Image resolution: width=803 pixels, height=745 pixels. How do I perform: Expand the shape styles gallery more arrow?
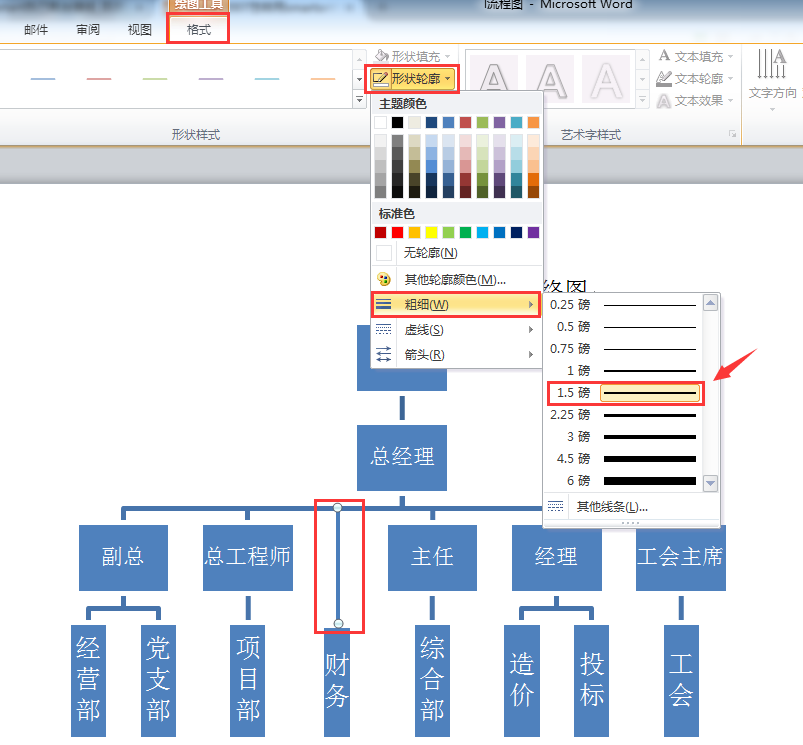(x=360, y=99)
